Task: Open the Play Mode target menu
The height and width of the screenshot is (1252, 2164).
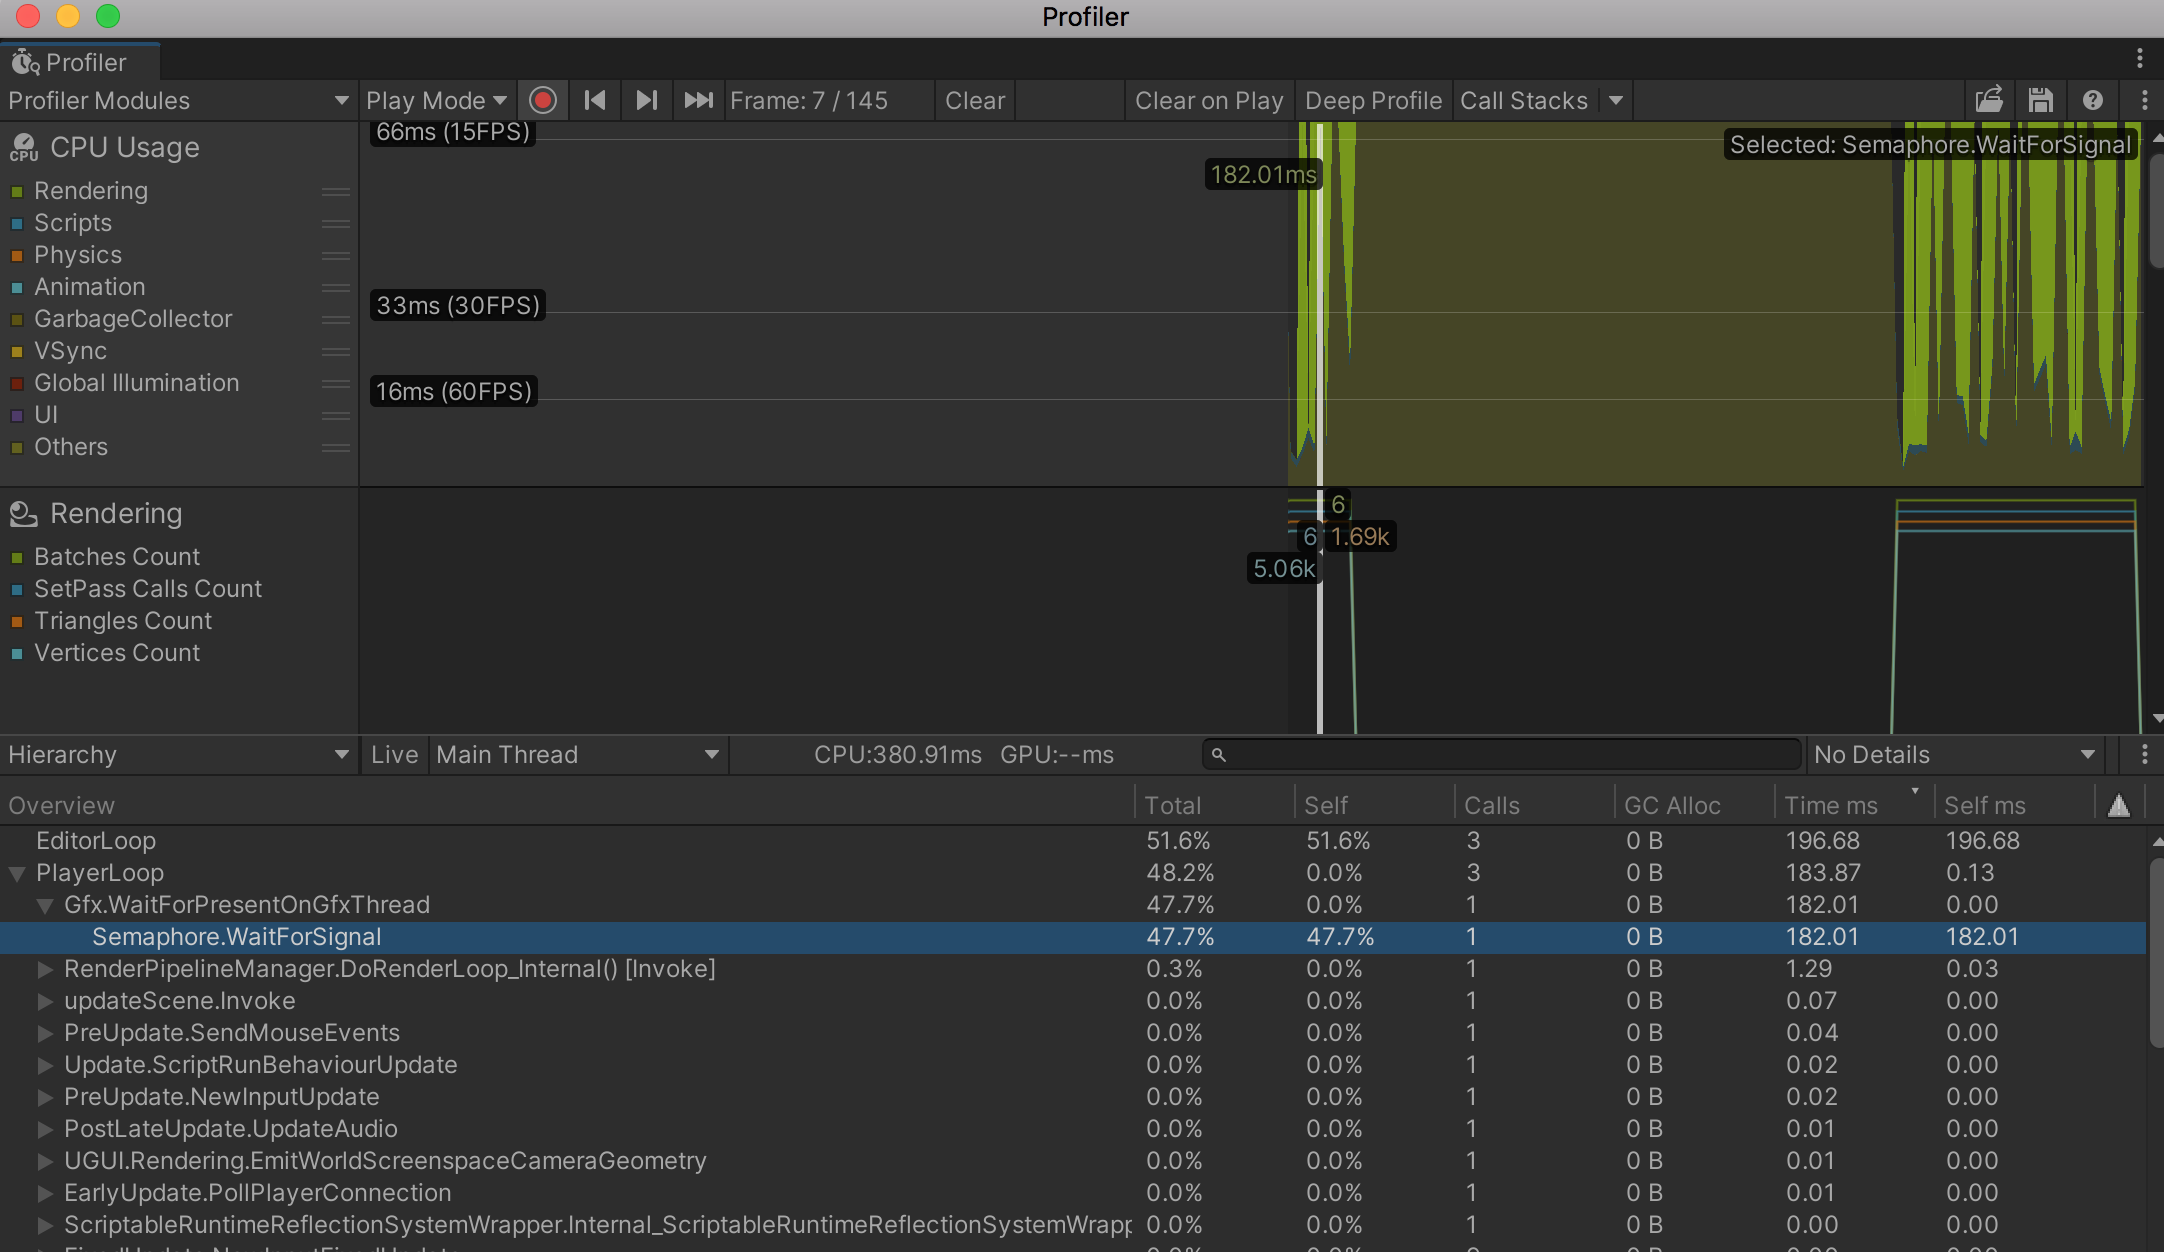Action: pyautogui.click(x=436, y=100)
